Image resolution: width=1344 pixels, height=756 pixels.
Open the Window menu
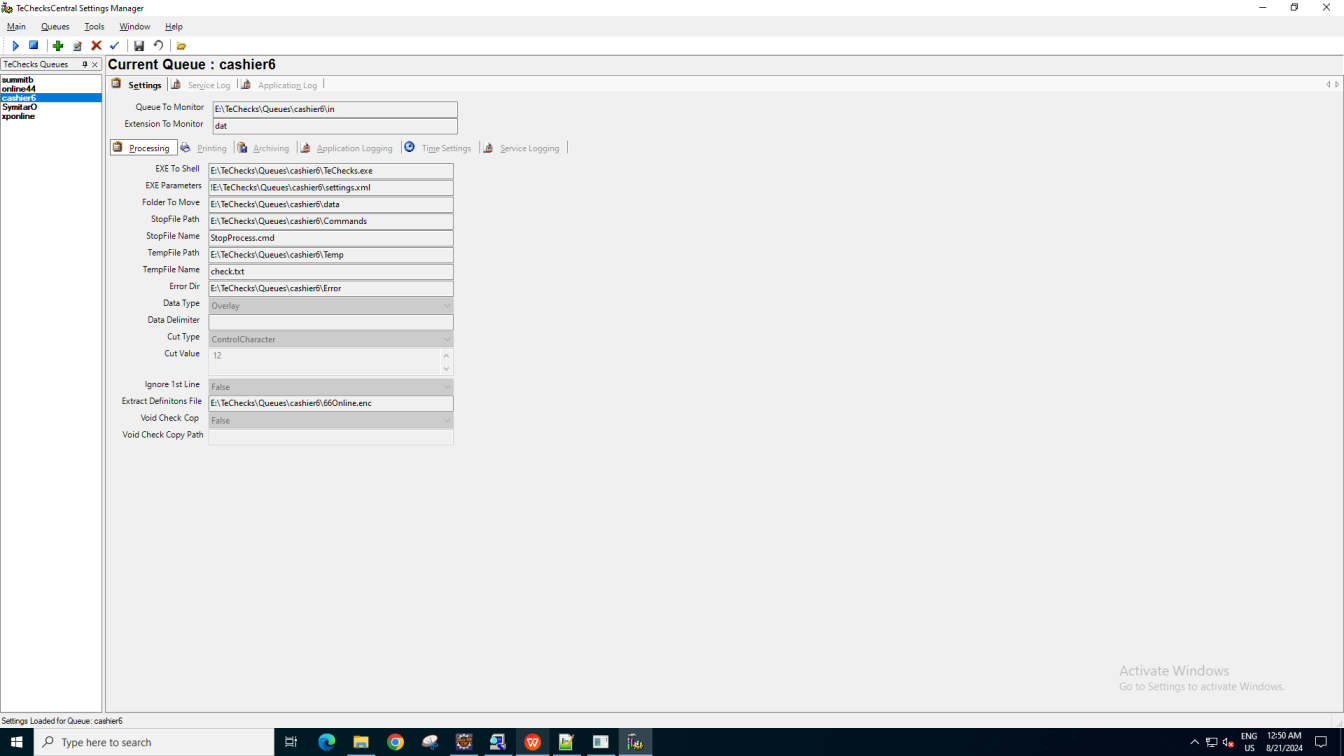click(x=135, y=27)
